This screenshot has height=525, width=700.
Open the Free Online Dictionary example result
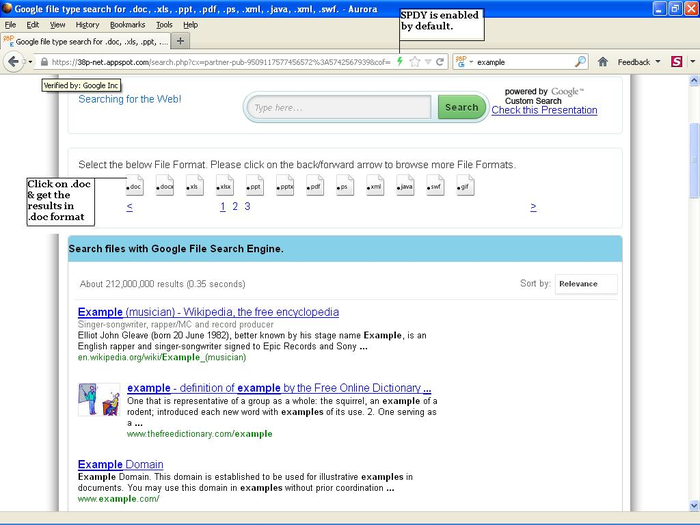tap(279, 388)
